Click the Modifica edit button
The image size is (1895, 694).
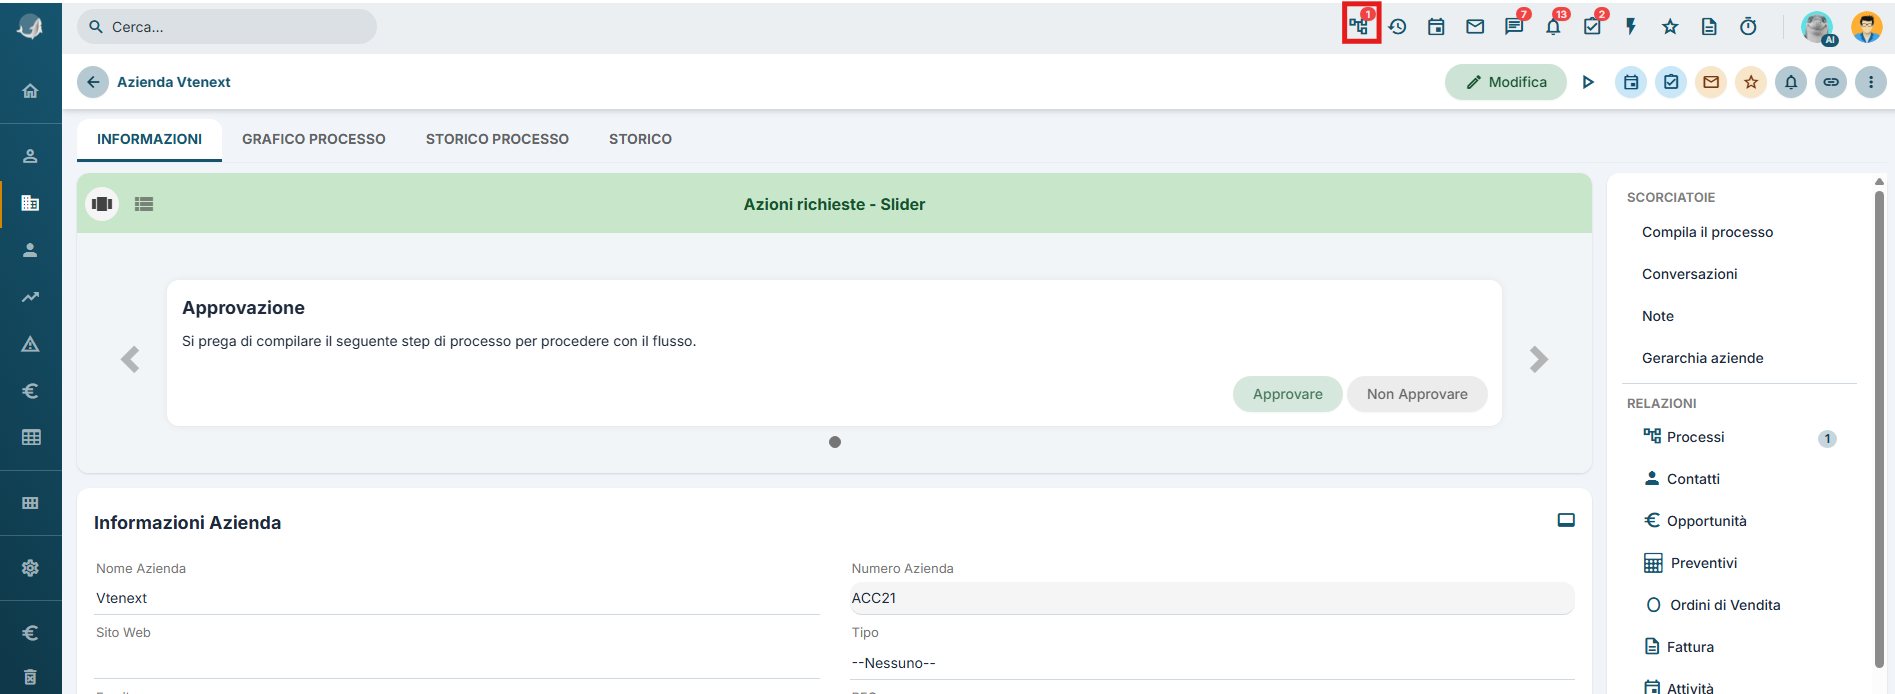coord(1506,82)
